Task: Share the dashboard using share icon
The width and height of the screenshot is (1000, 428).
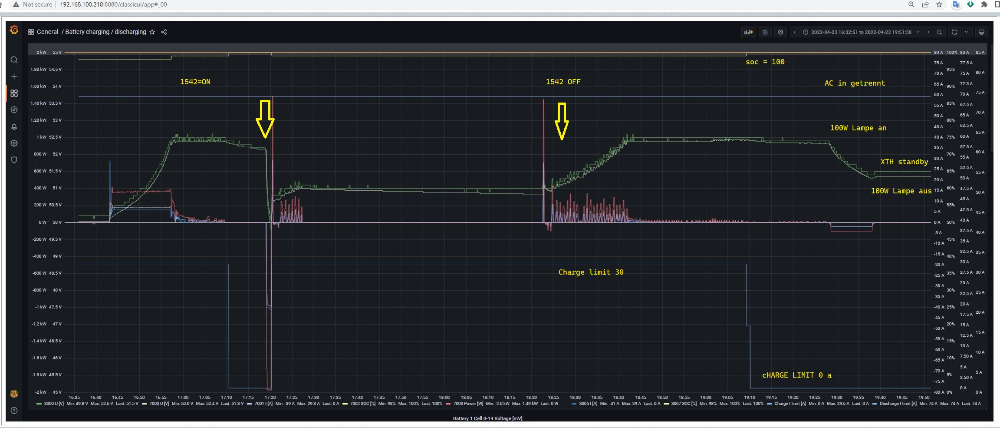Action: click(163, 32)
